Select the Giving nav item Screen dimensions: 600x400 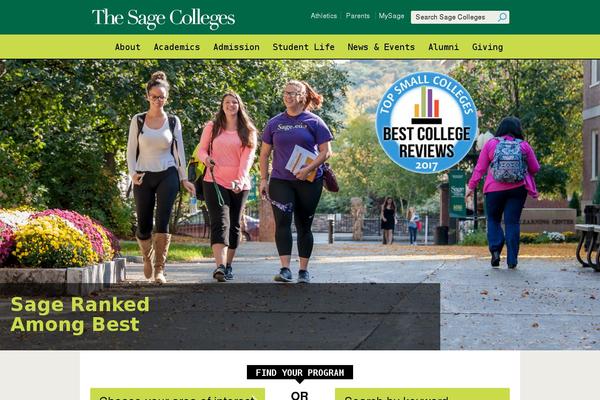click(488, 47)
